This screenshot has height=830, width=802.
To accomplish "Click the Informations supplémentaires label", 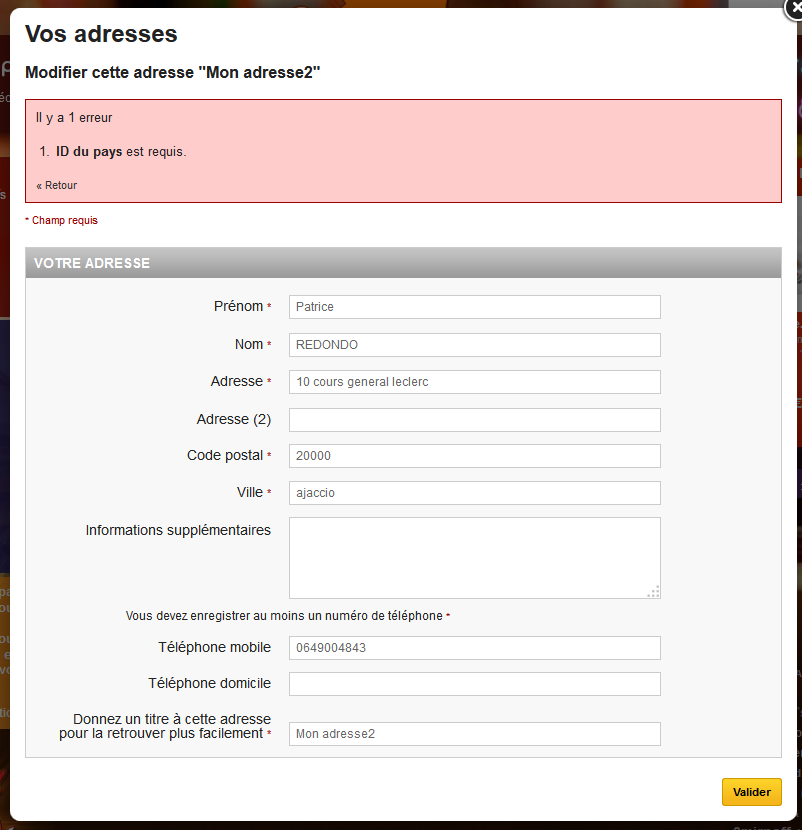I will click(178, 530).
